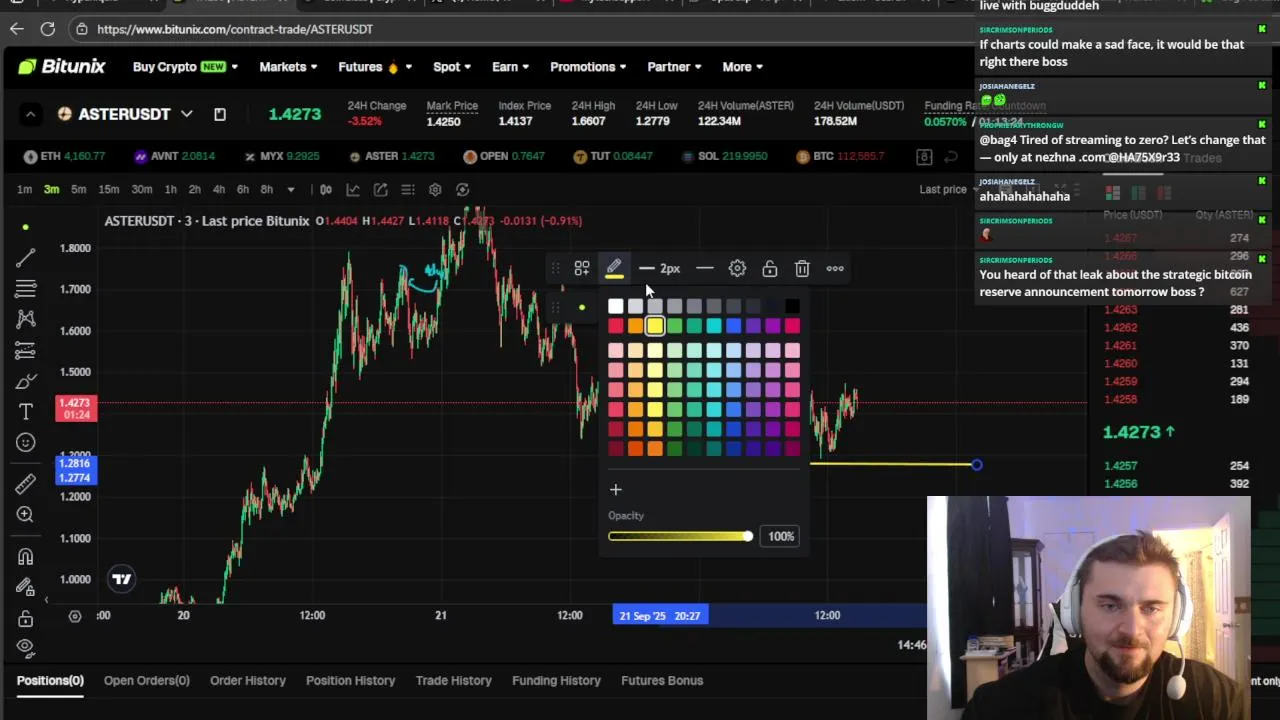Switch to Futures Bonus tab

[662, 680]
